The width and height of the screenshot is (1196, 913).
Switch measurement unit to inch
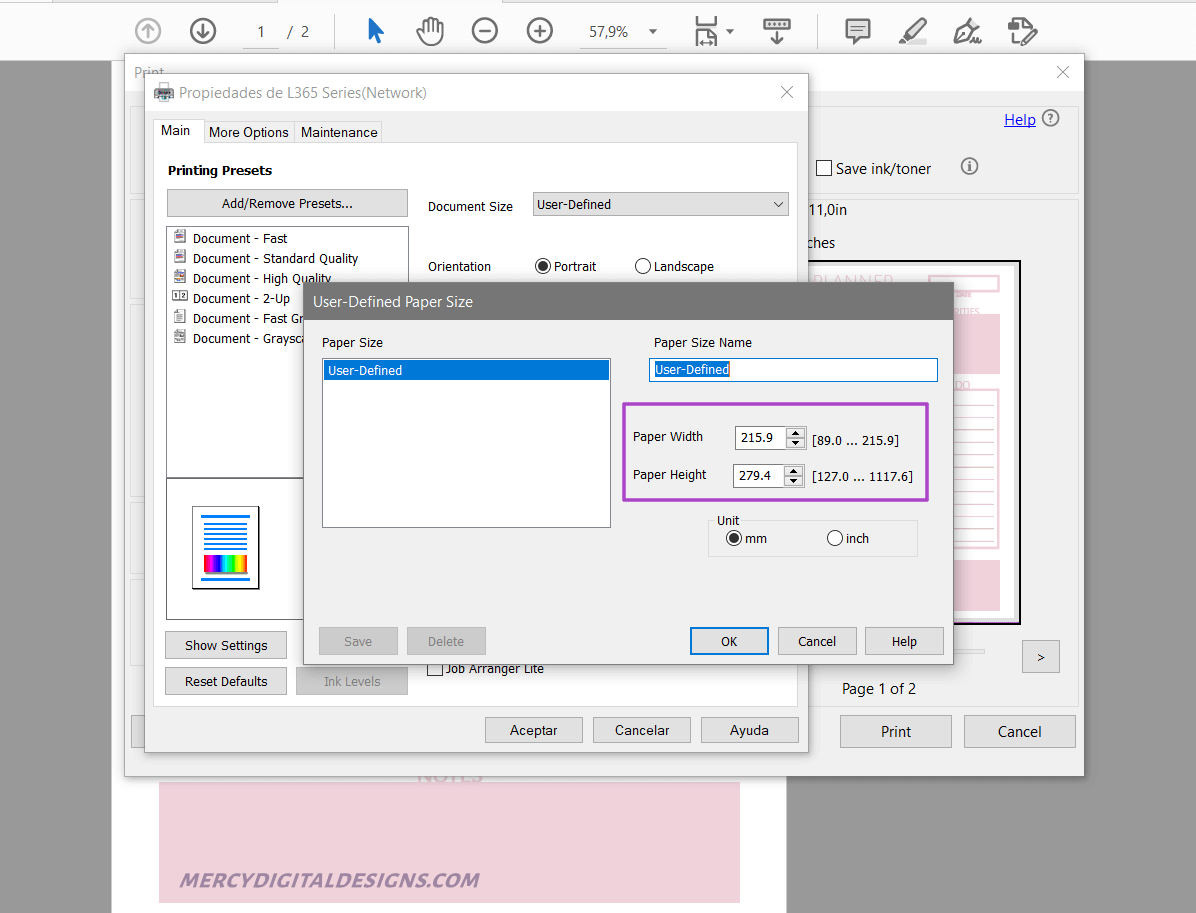(x=835, y=538)
